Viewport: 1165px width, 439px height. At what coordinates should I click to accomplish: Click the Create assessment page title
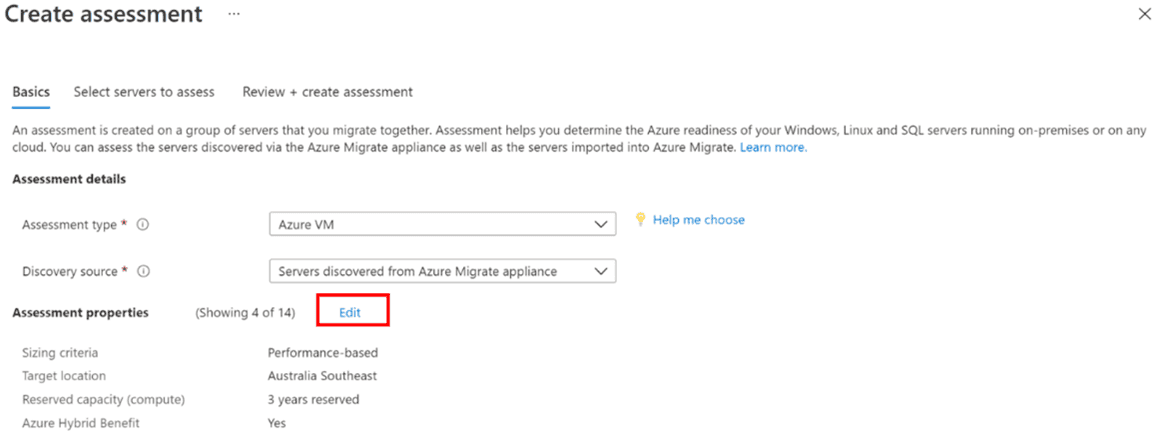tap(104, 14)
